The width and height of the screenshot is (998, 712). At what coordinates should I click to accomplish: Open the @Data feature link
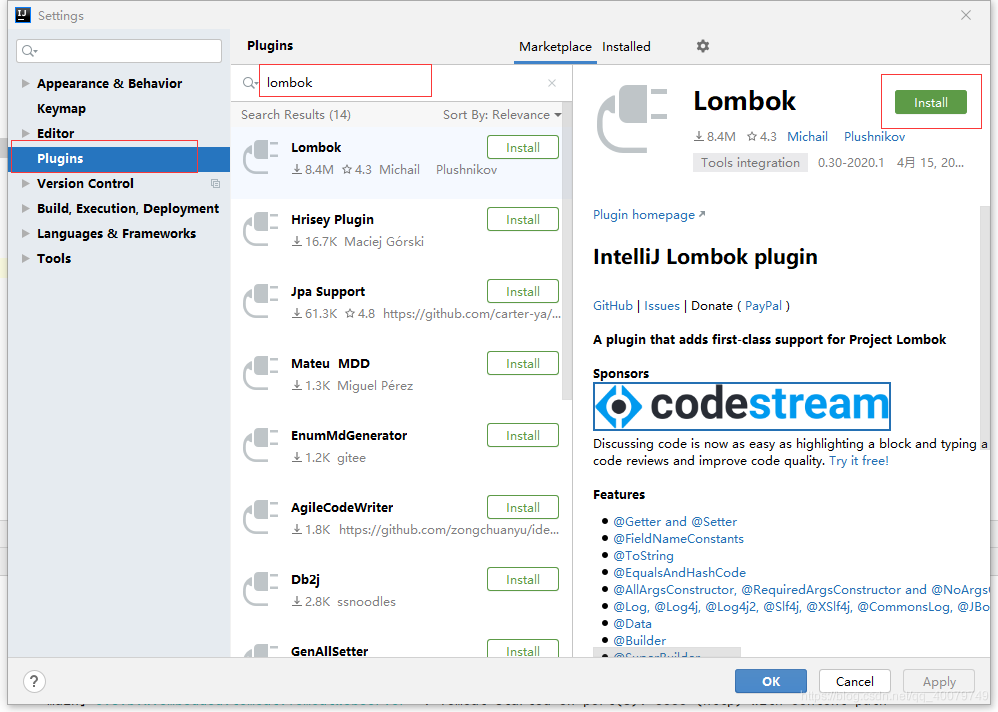632,624
